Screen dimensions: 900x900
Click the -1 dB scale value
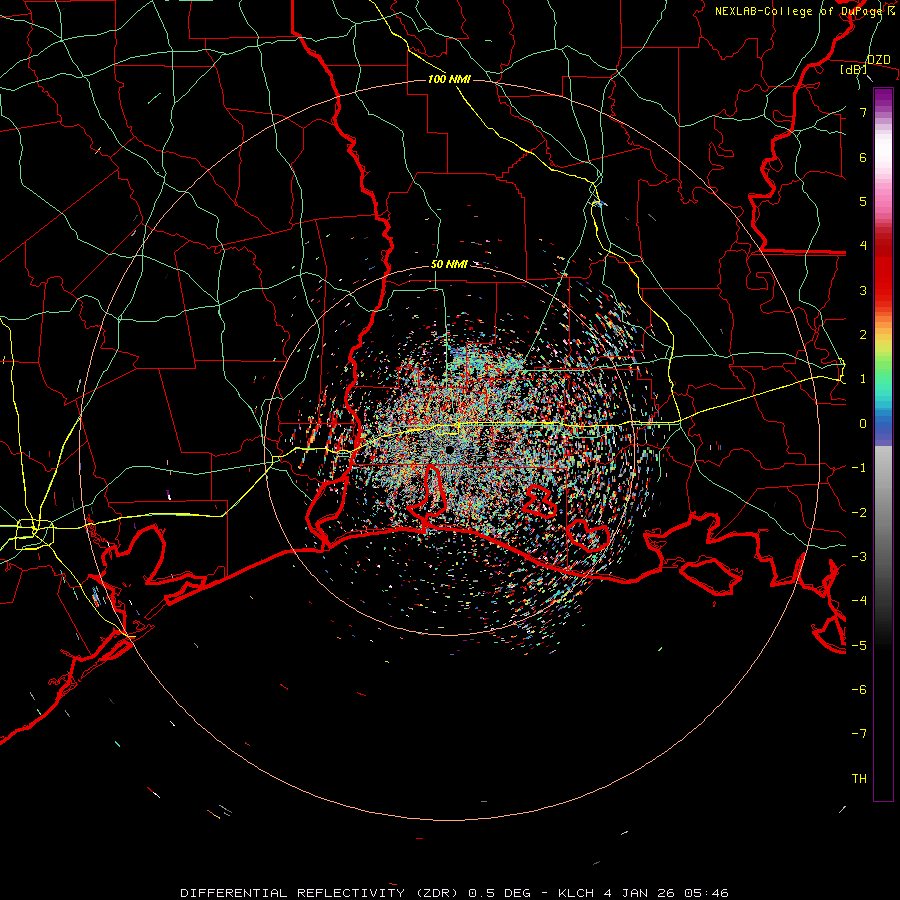click(x=859, y=468)
